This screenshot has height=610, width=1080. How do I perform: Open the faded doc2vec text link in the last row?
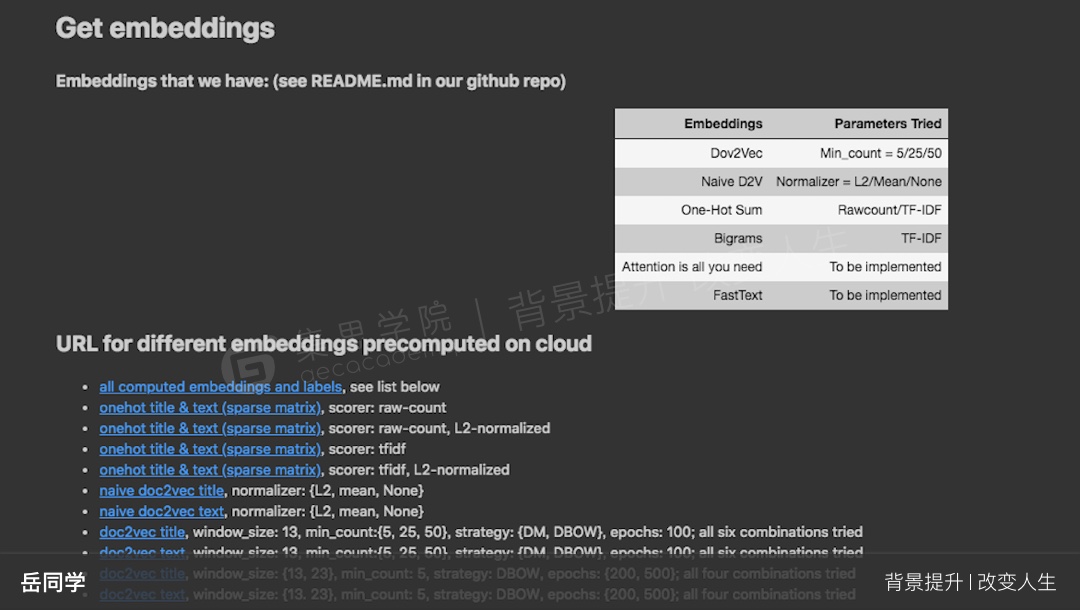[142, 593]
